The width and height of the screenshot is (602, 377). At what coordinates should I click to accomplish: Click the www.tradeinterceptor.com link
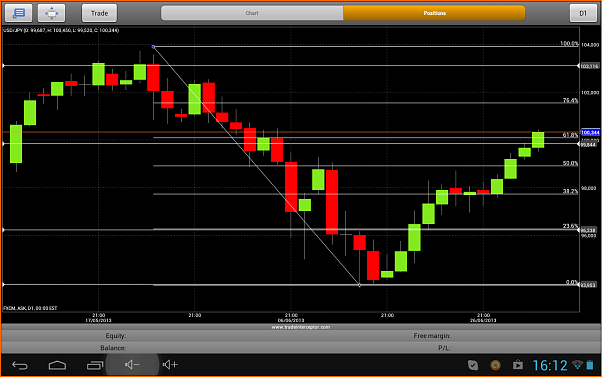pos(301,327)
